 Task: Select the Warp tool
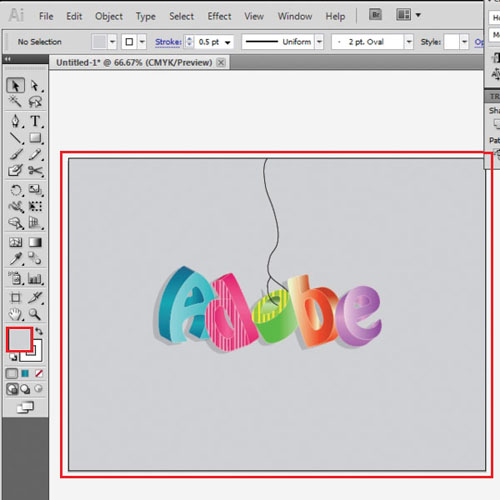[x=15, y=206]
